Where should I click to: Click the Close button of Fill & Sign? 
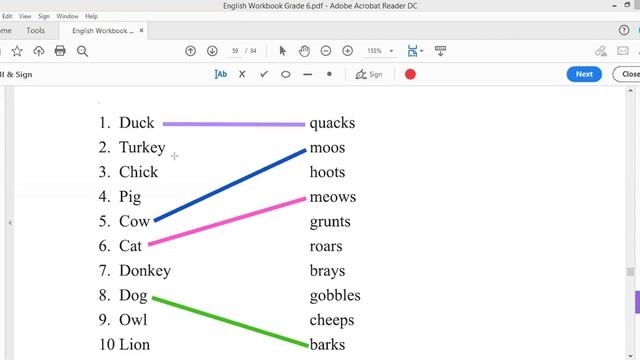coord(627,74)
